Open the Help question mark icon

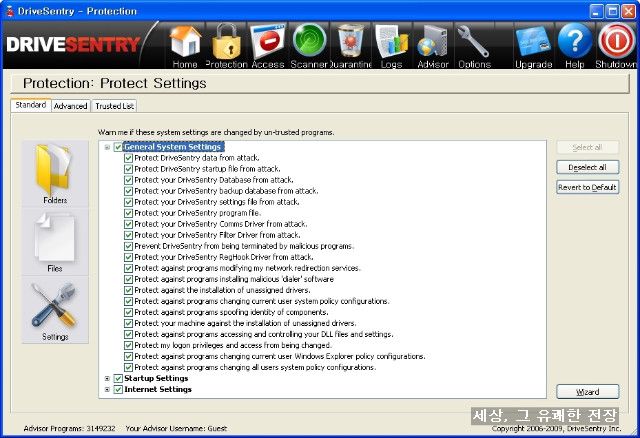click(575, 45)
